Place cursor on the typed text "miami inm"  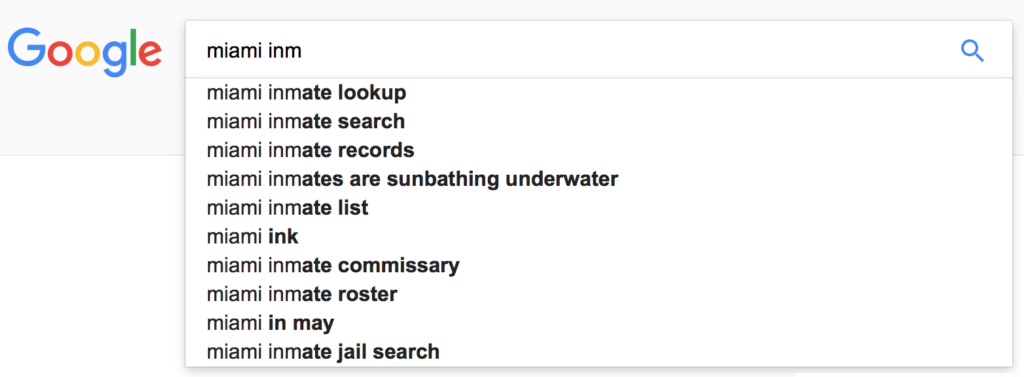click(x=254, y=50)
